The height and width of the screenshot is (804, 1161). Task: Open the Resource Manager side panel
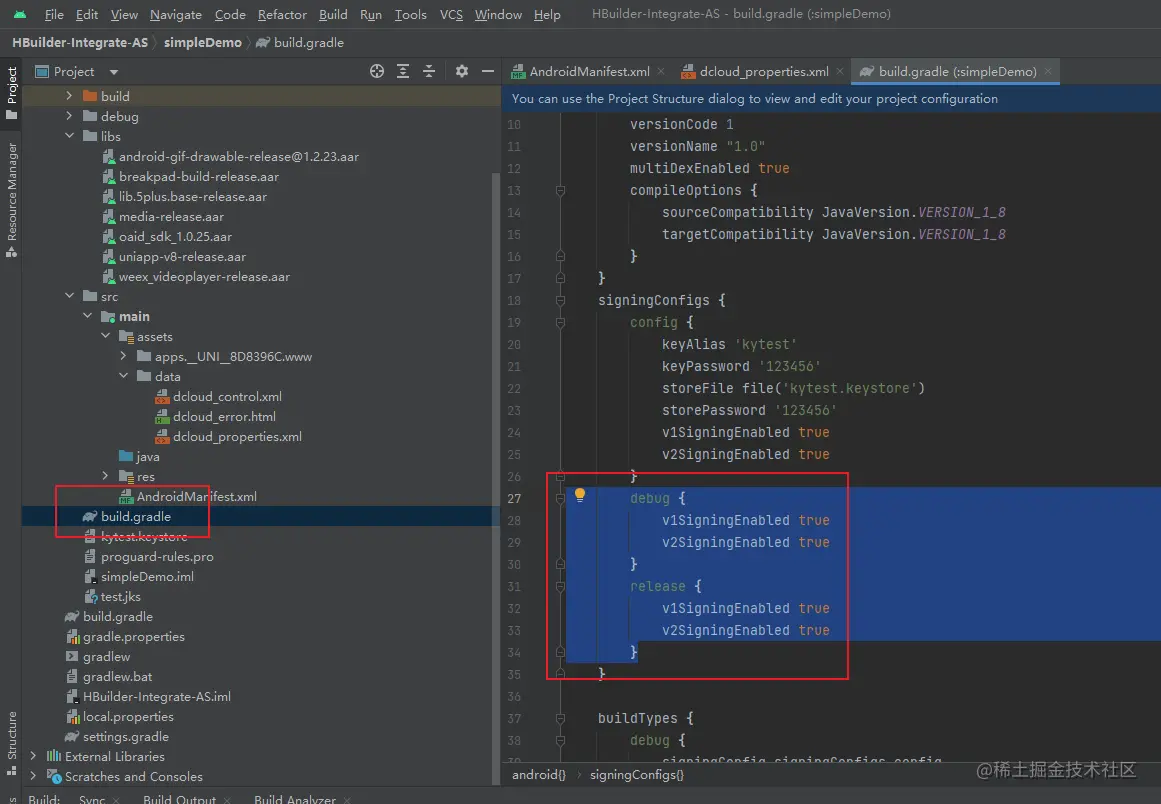11,200
